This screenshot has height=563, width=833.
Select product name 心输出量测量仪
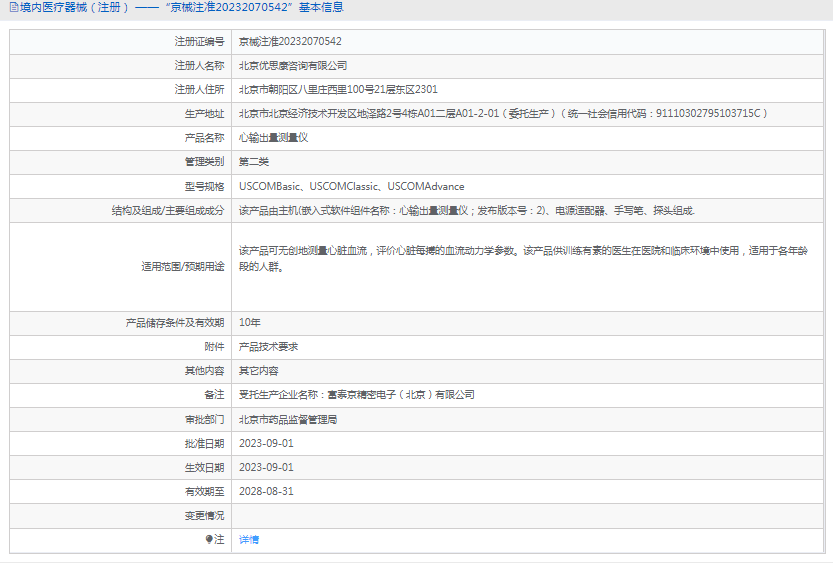[273, 138]
